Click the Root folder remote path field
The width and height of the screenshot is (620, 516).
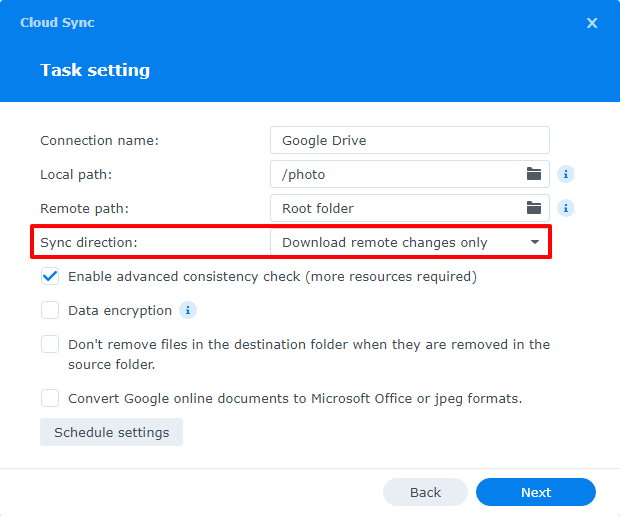coord(410,208)
